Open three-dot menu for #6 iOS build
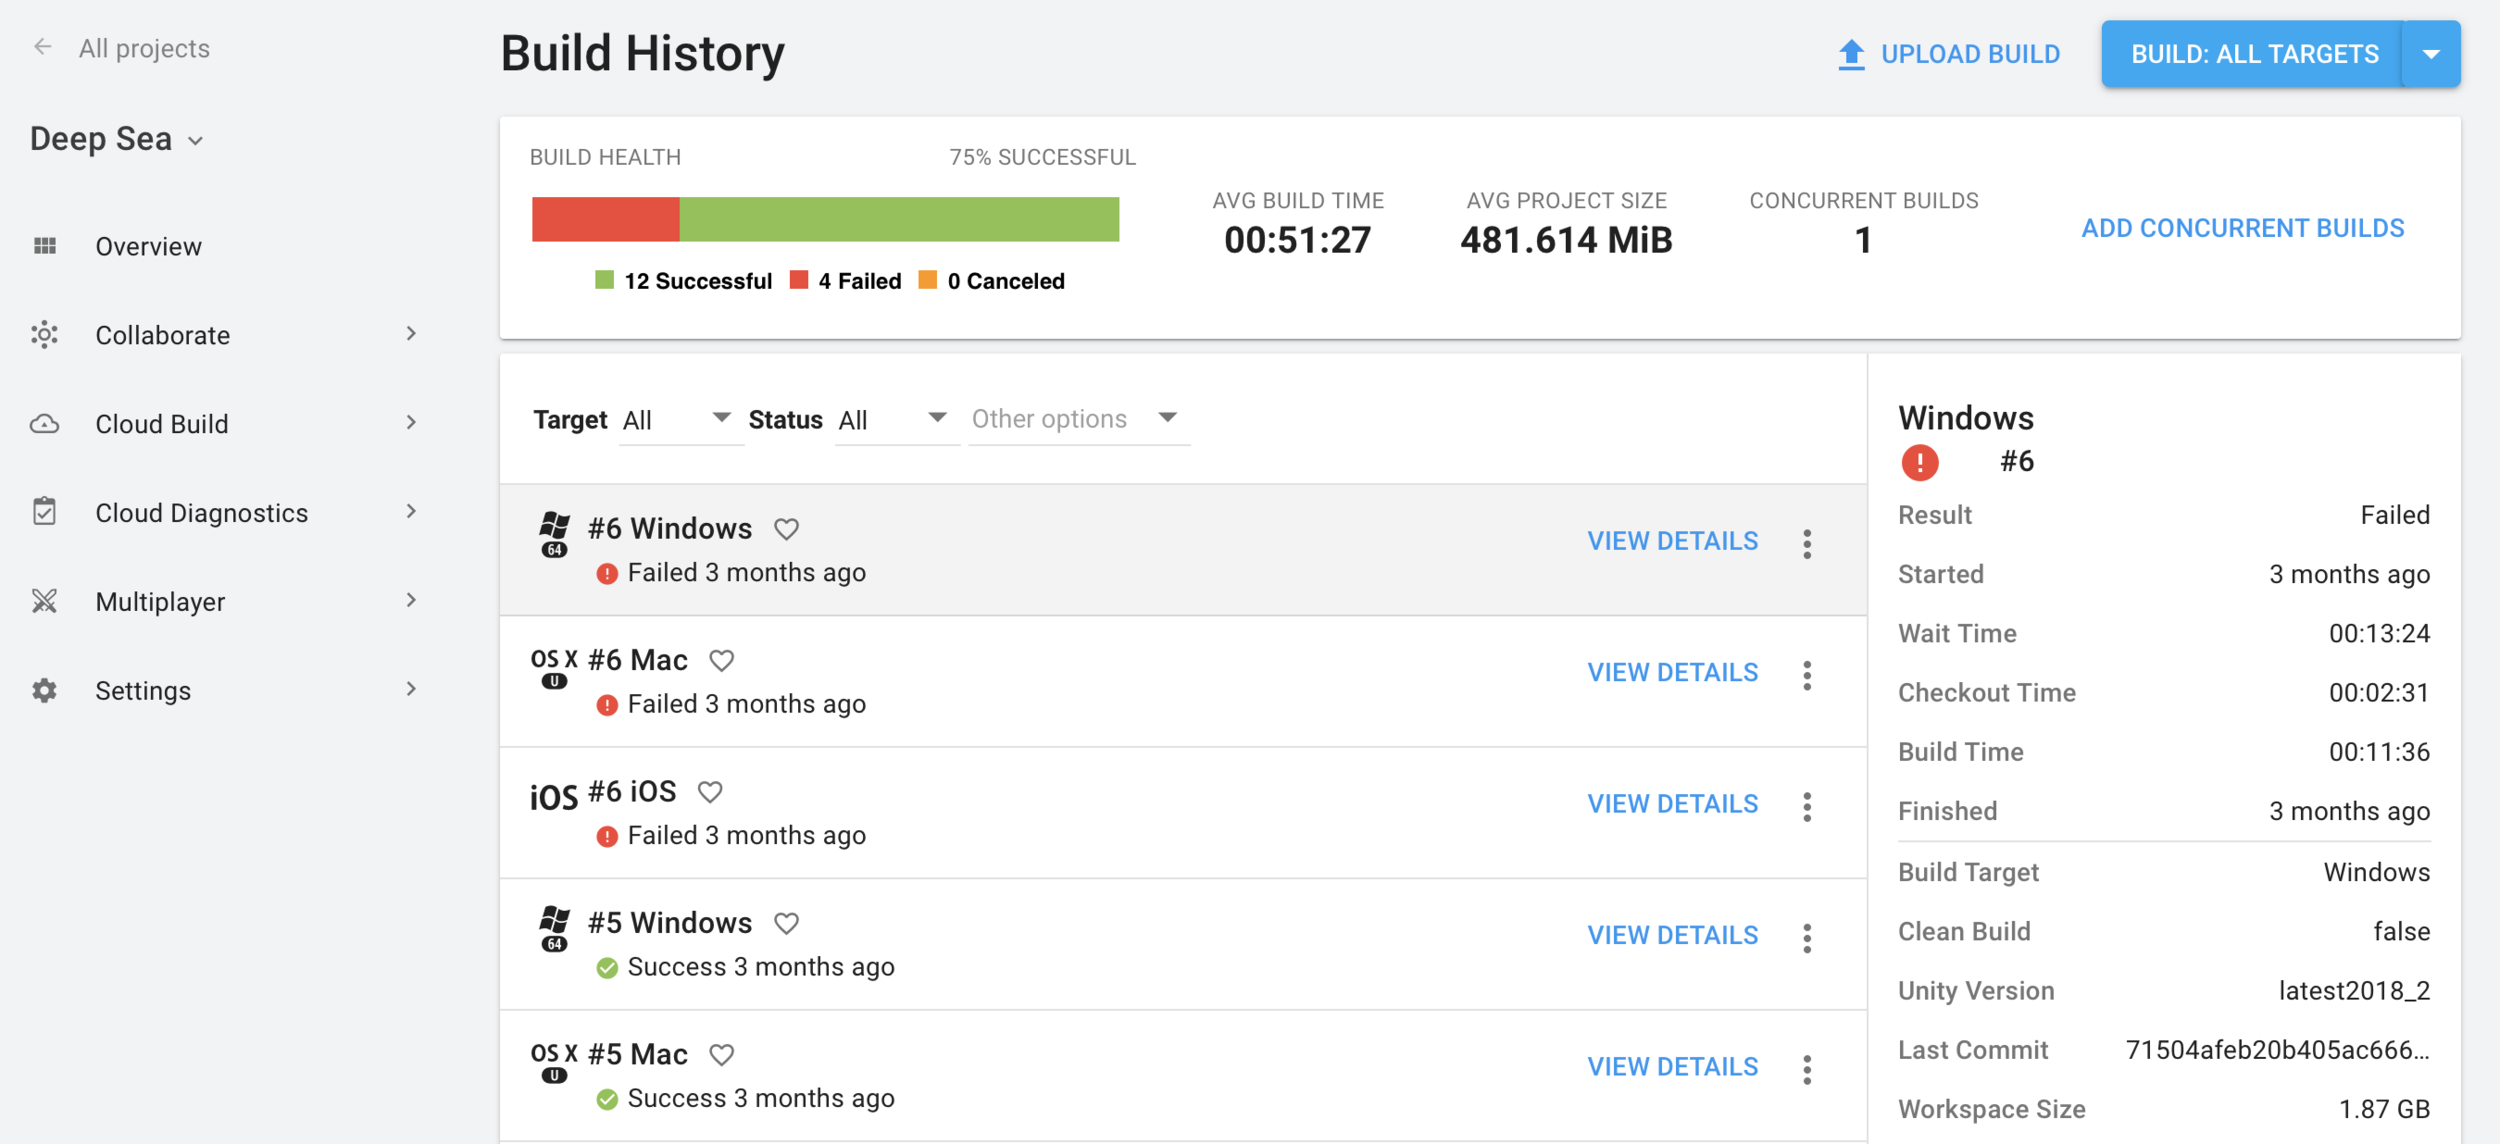Image resolution: width=2500 pixels, height=1144 pixels. 1806,807
